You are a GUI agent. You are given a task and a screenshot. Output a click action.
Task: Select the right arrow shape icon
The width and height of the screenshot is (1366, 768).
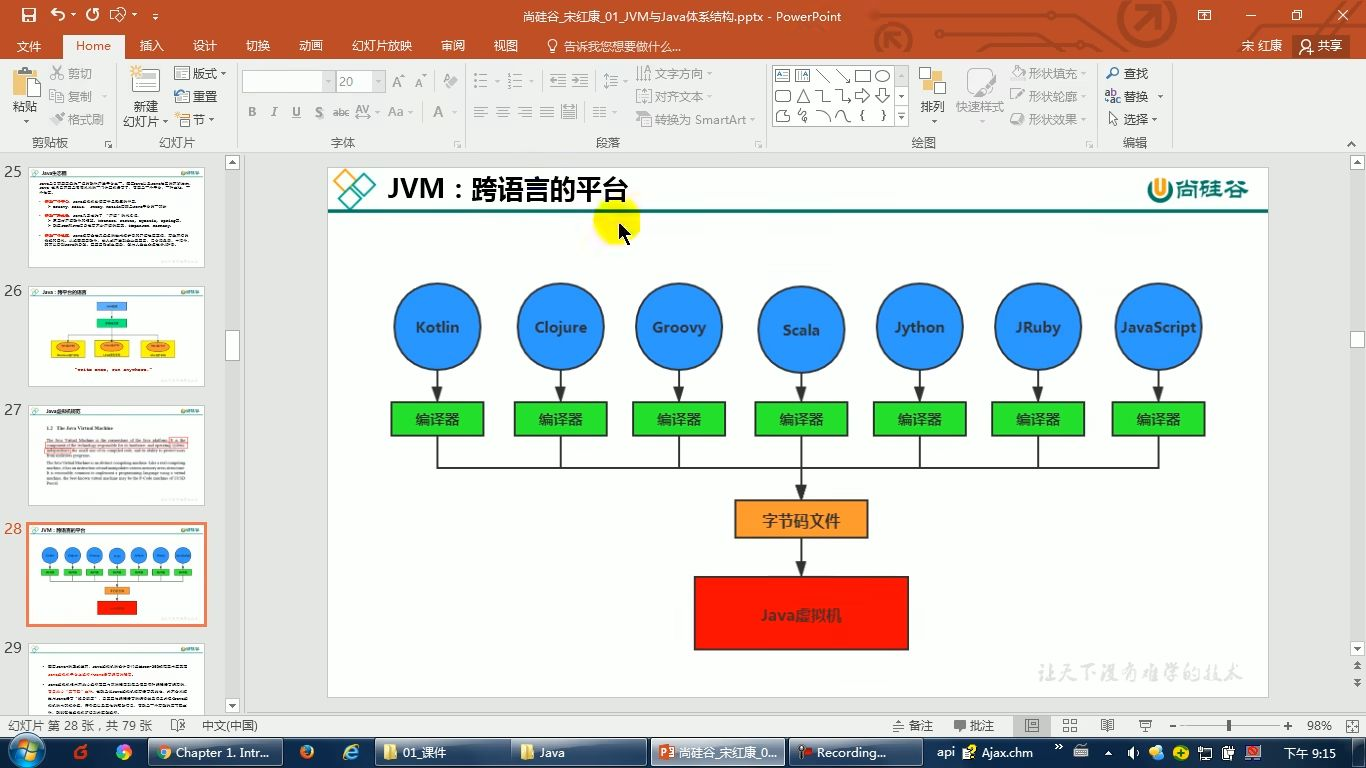[862, 96]
